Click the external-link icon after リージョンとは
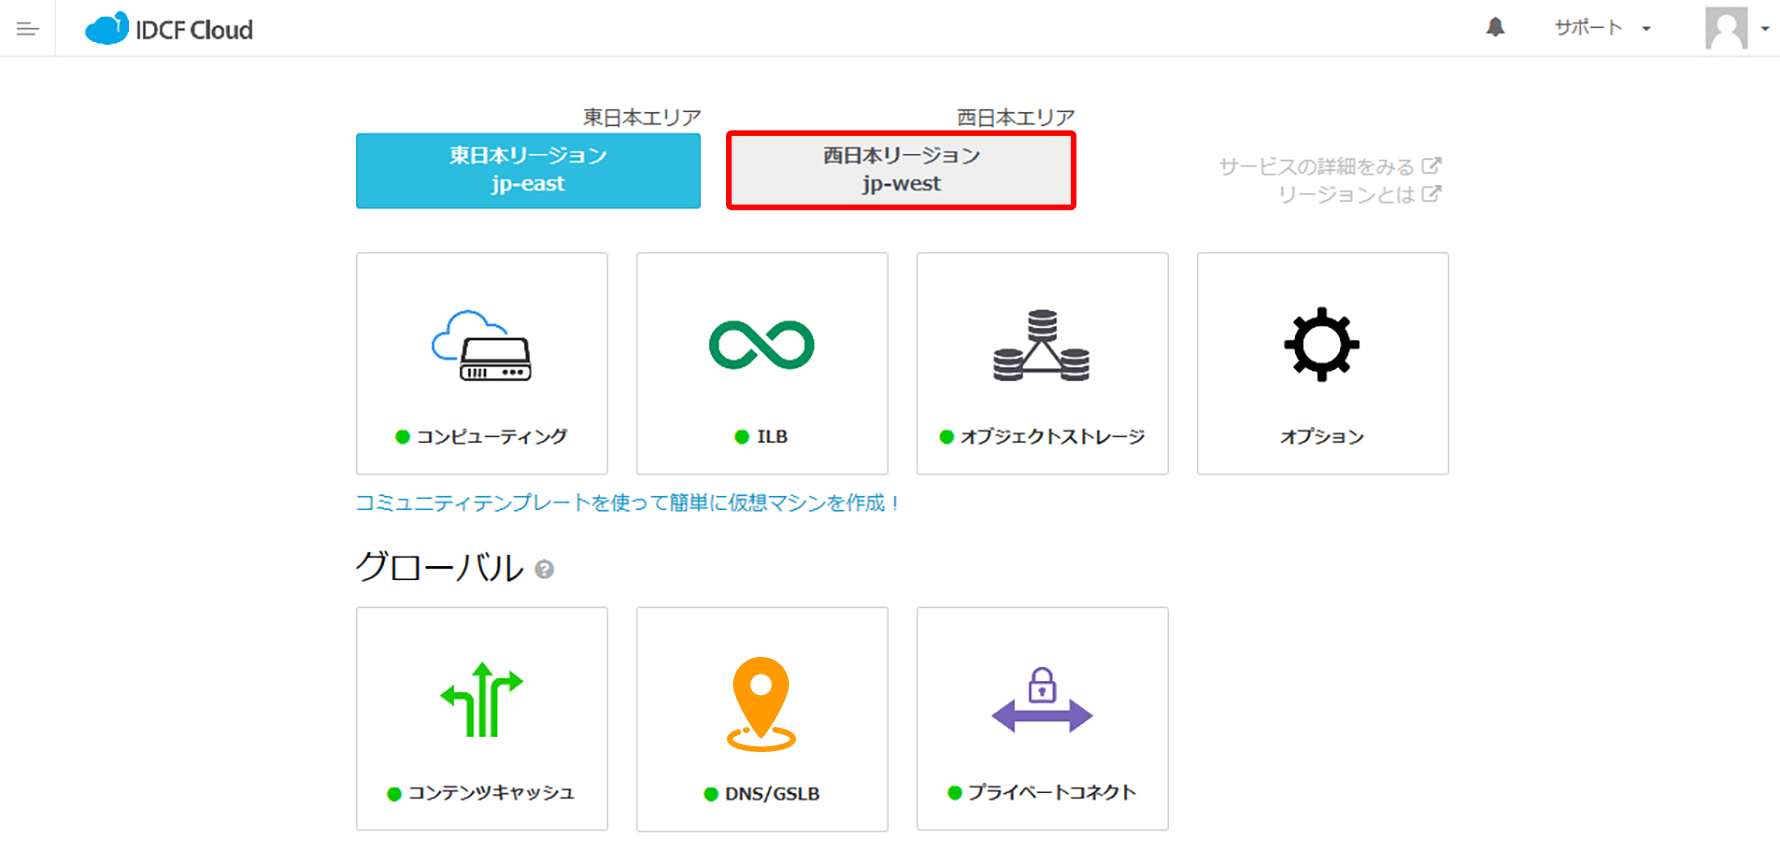1780x845 pixels. 1431,193
